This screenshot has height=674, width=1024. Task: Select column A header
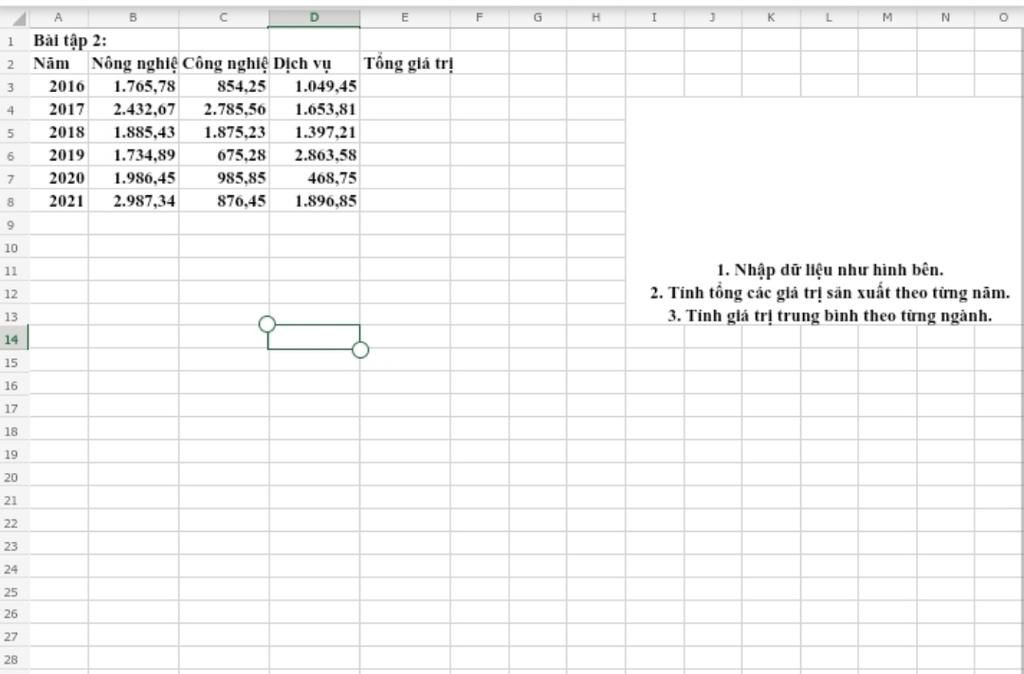pos(59,18)
